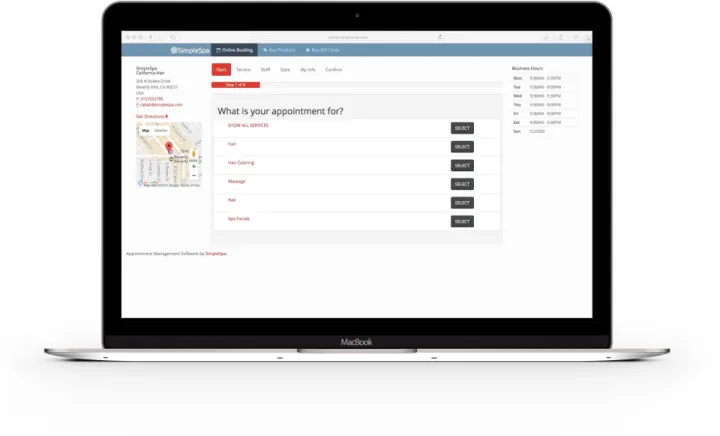Click the Get Directions link
Viewport: 720px width, 436px height.
tap(152, 116)
